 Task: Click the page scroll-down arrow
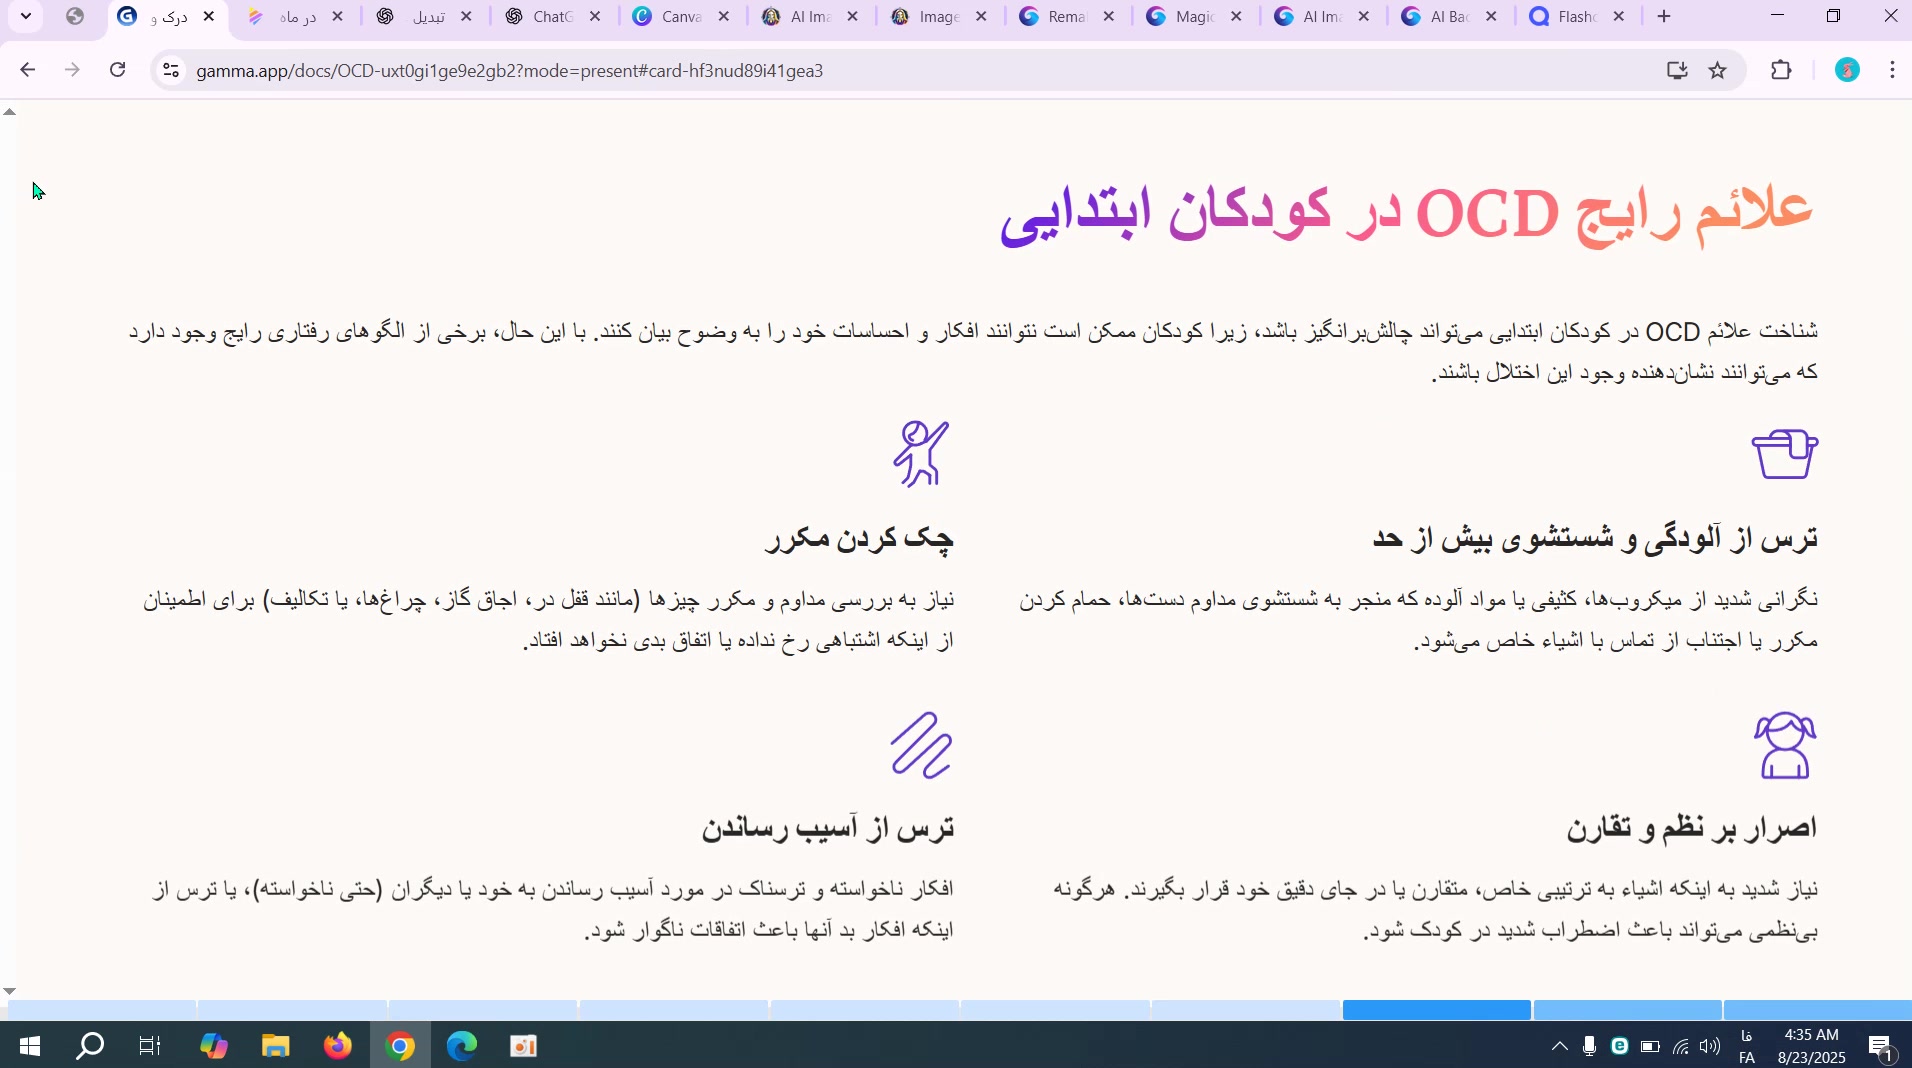coord(10,991)
